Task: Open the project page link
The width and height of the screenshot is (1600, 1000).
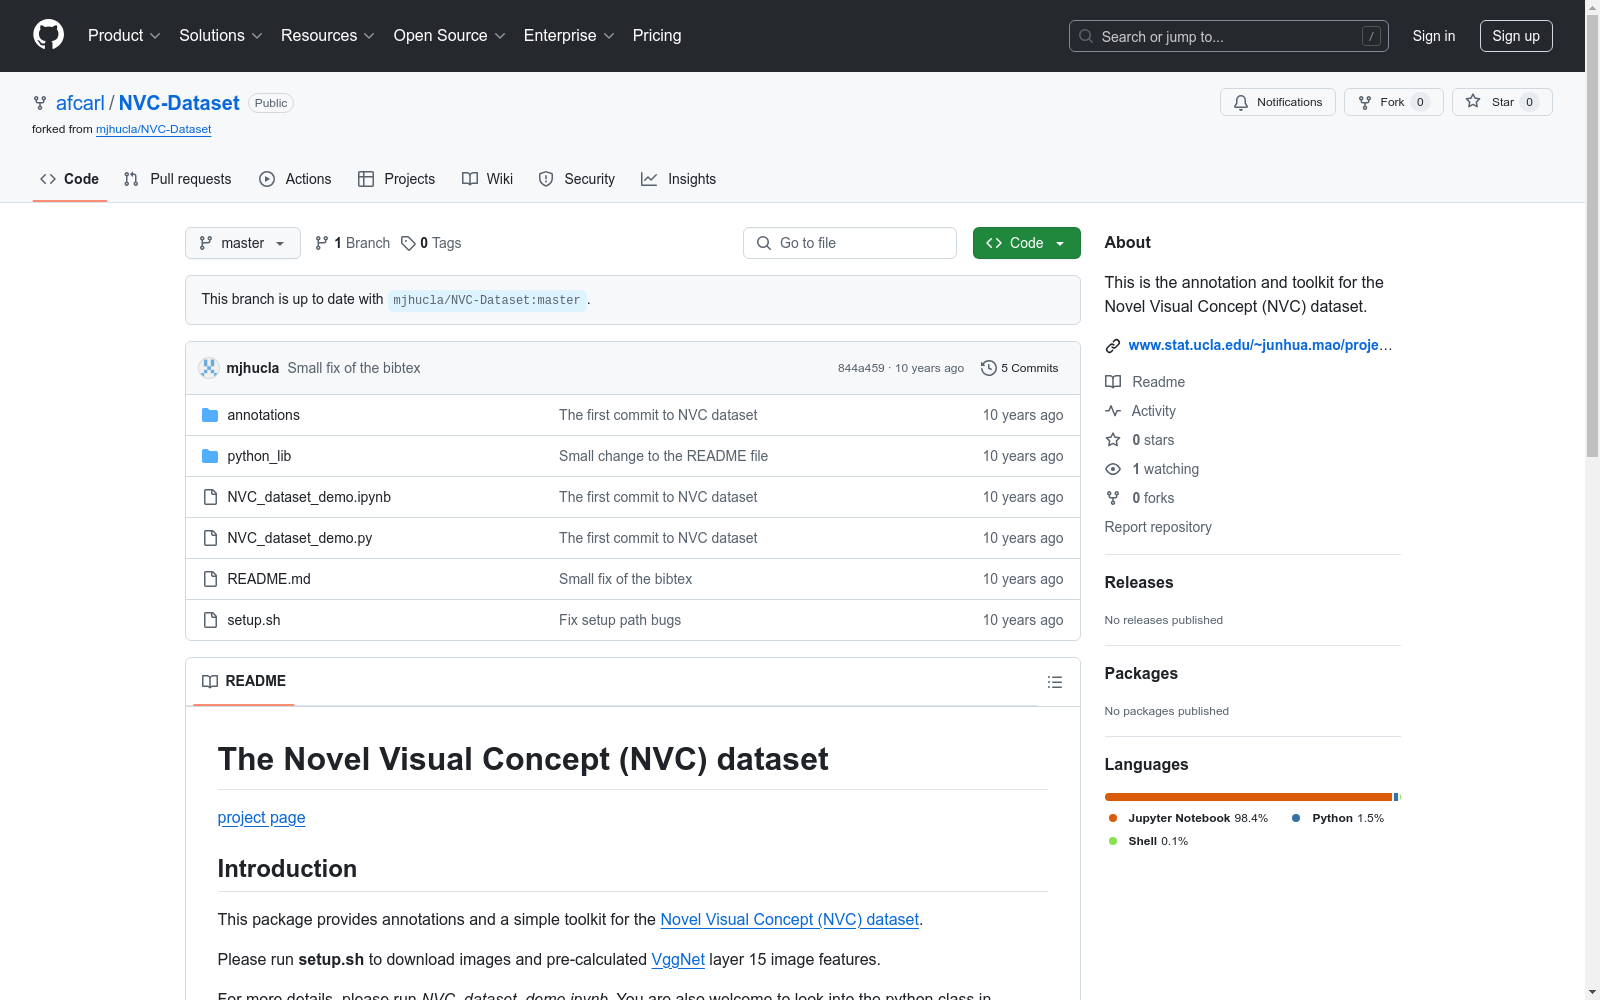Action: point(261,818)
